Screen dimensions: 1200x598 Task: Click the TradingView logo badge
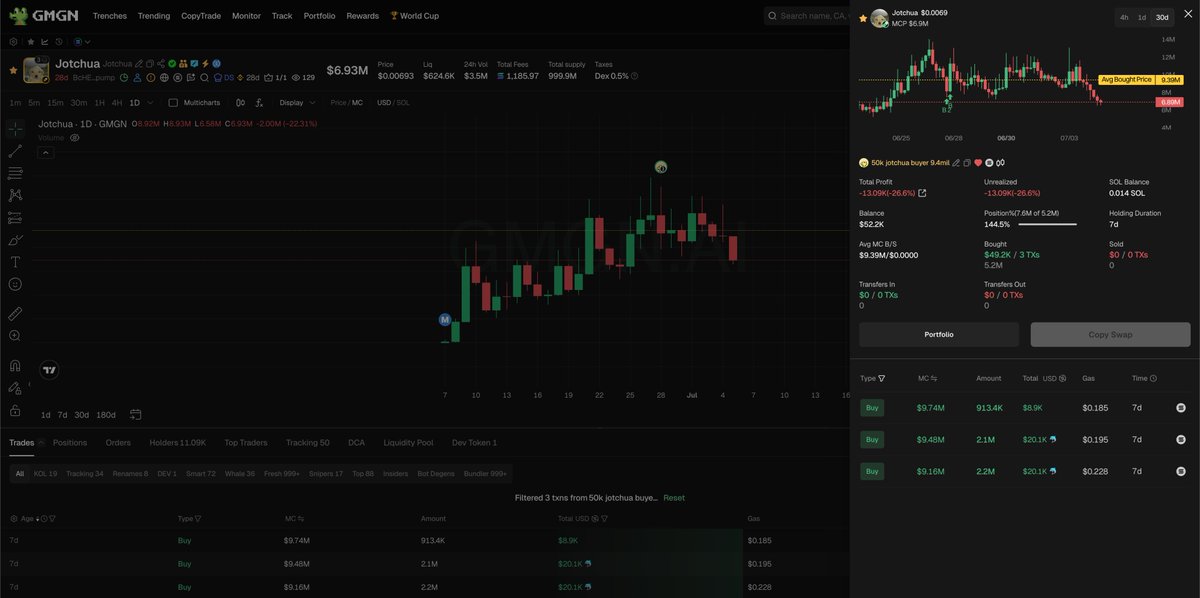(49, 370)
